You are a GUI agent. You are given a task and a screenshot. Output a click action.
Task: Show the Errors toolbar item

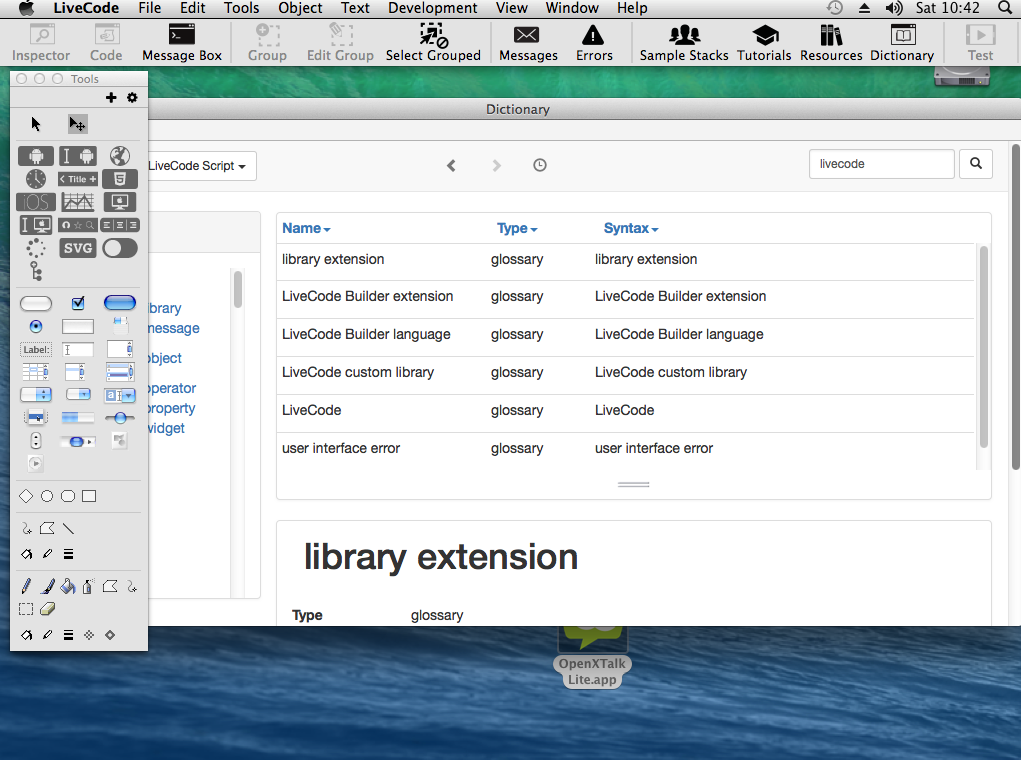[594, 43]
